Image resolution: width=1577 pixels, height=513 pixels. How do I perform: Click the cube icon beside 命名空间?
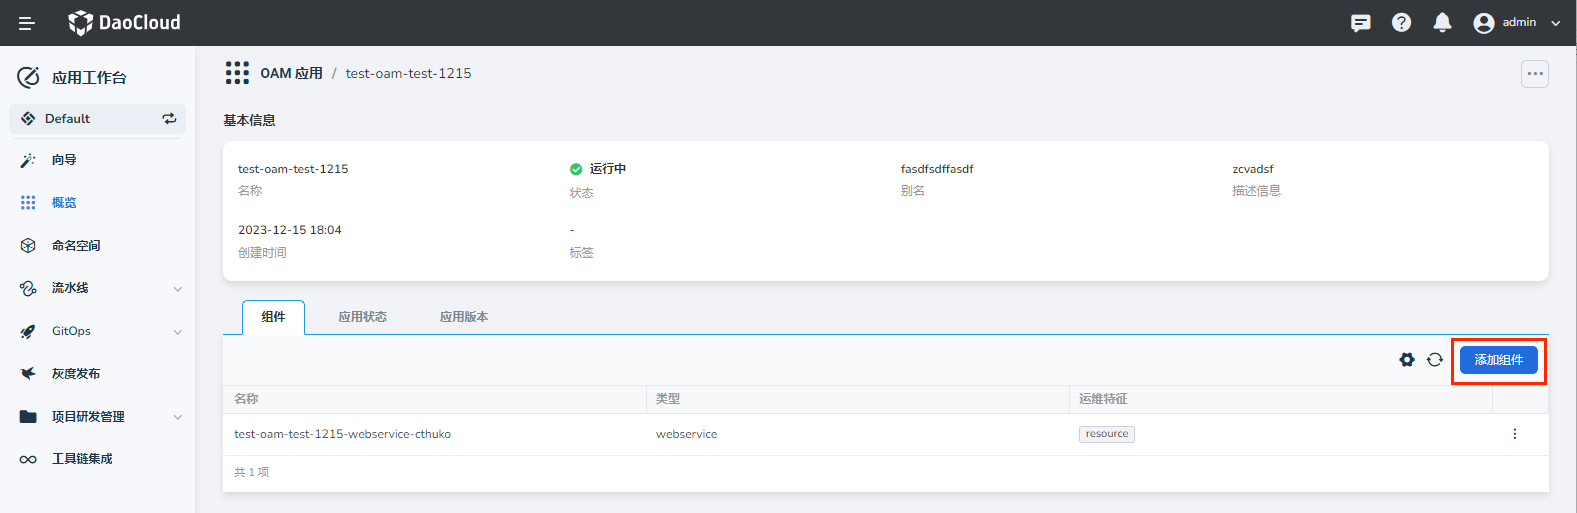28,245
